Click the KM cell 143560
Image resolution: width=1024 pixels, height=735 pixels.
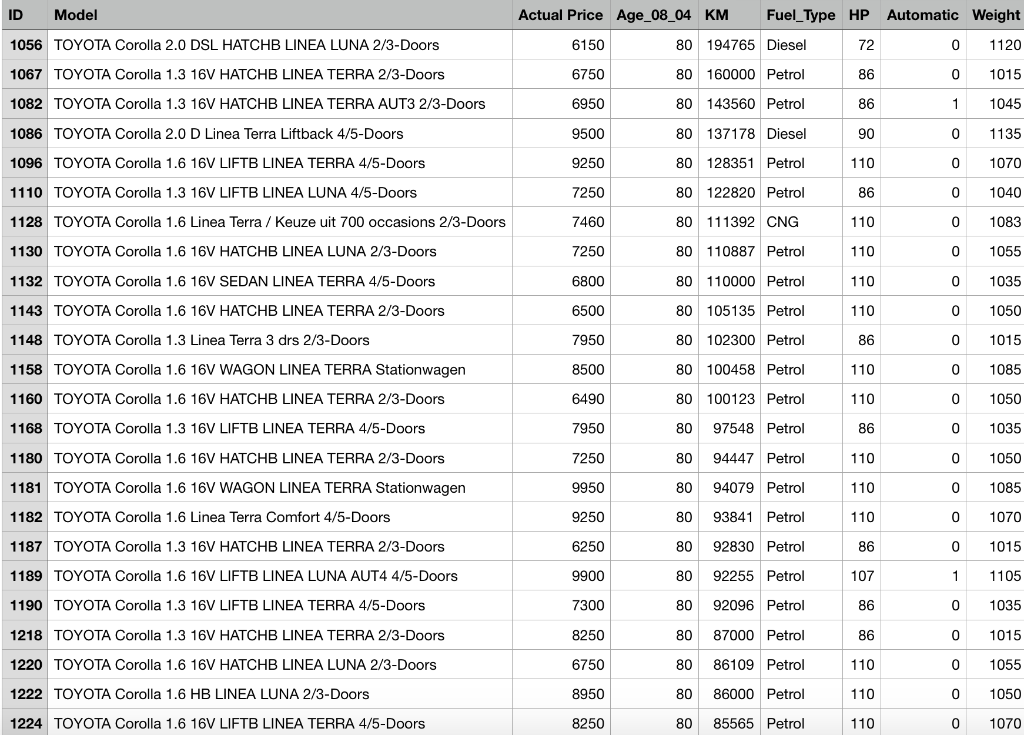[729, 104]
